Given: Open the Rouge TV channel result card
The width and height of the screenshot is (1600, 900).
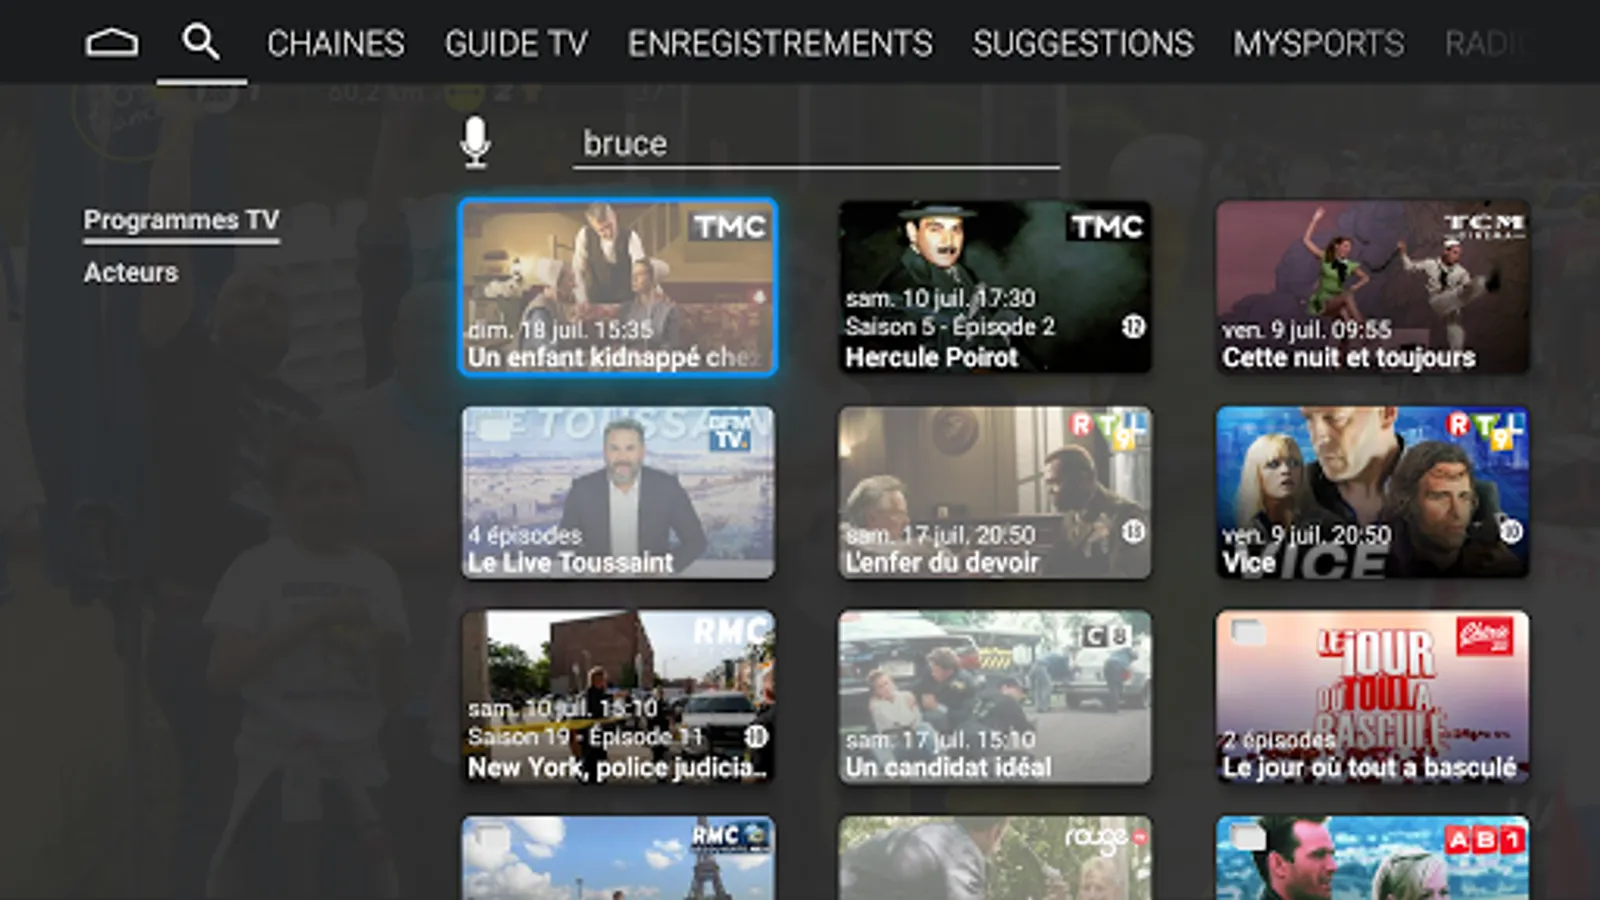Looking at the screenshot, I should point(995,858).
